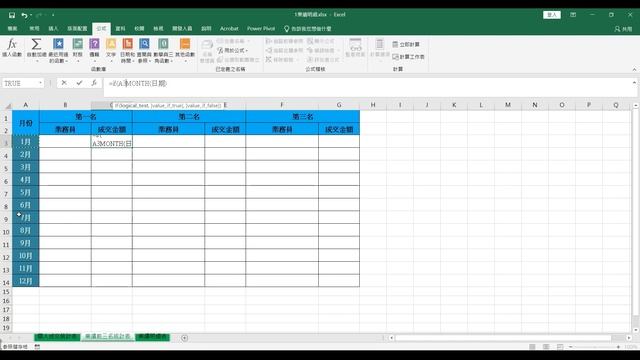Click the IF function tooltip hint
The image size is (640, 360).
click(x=168, y=105)
